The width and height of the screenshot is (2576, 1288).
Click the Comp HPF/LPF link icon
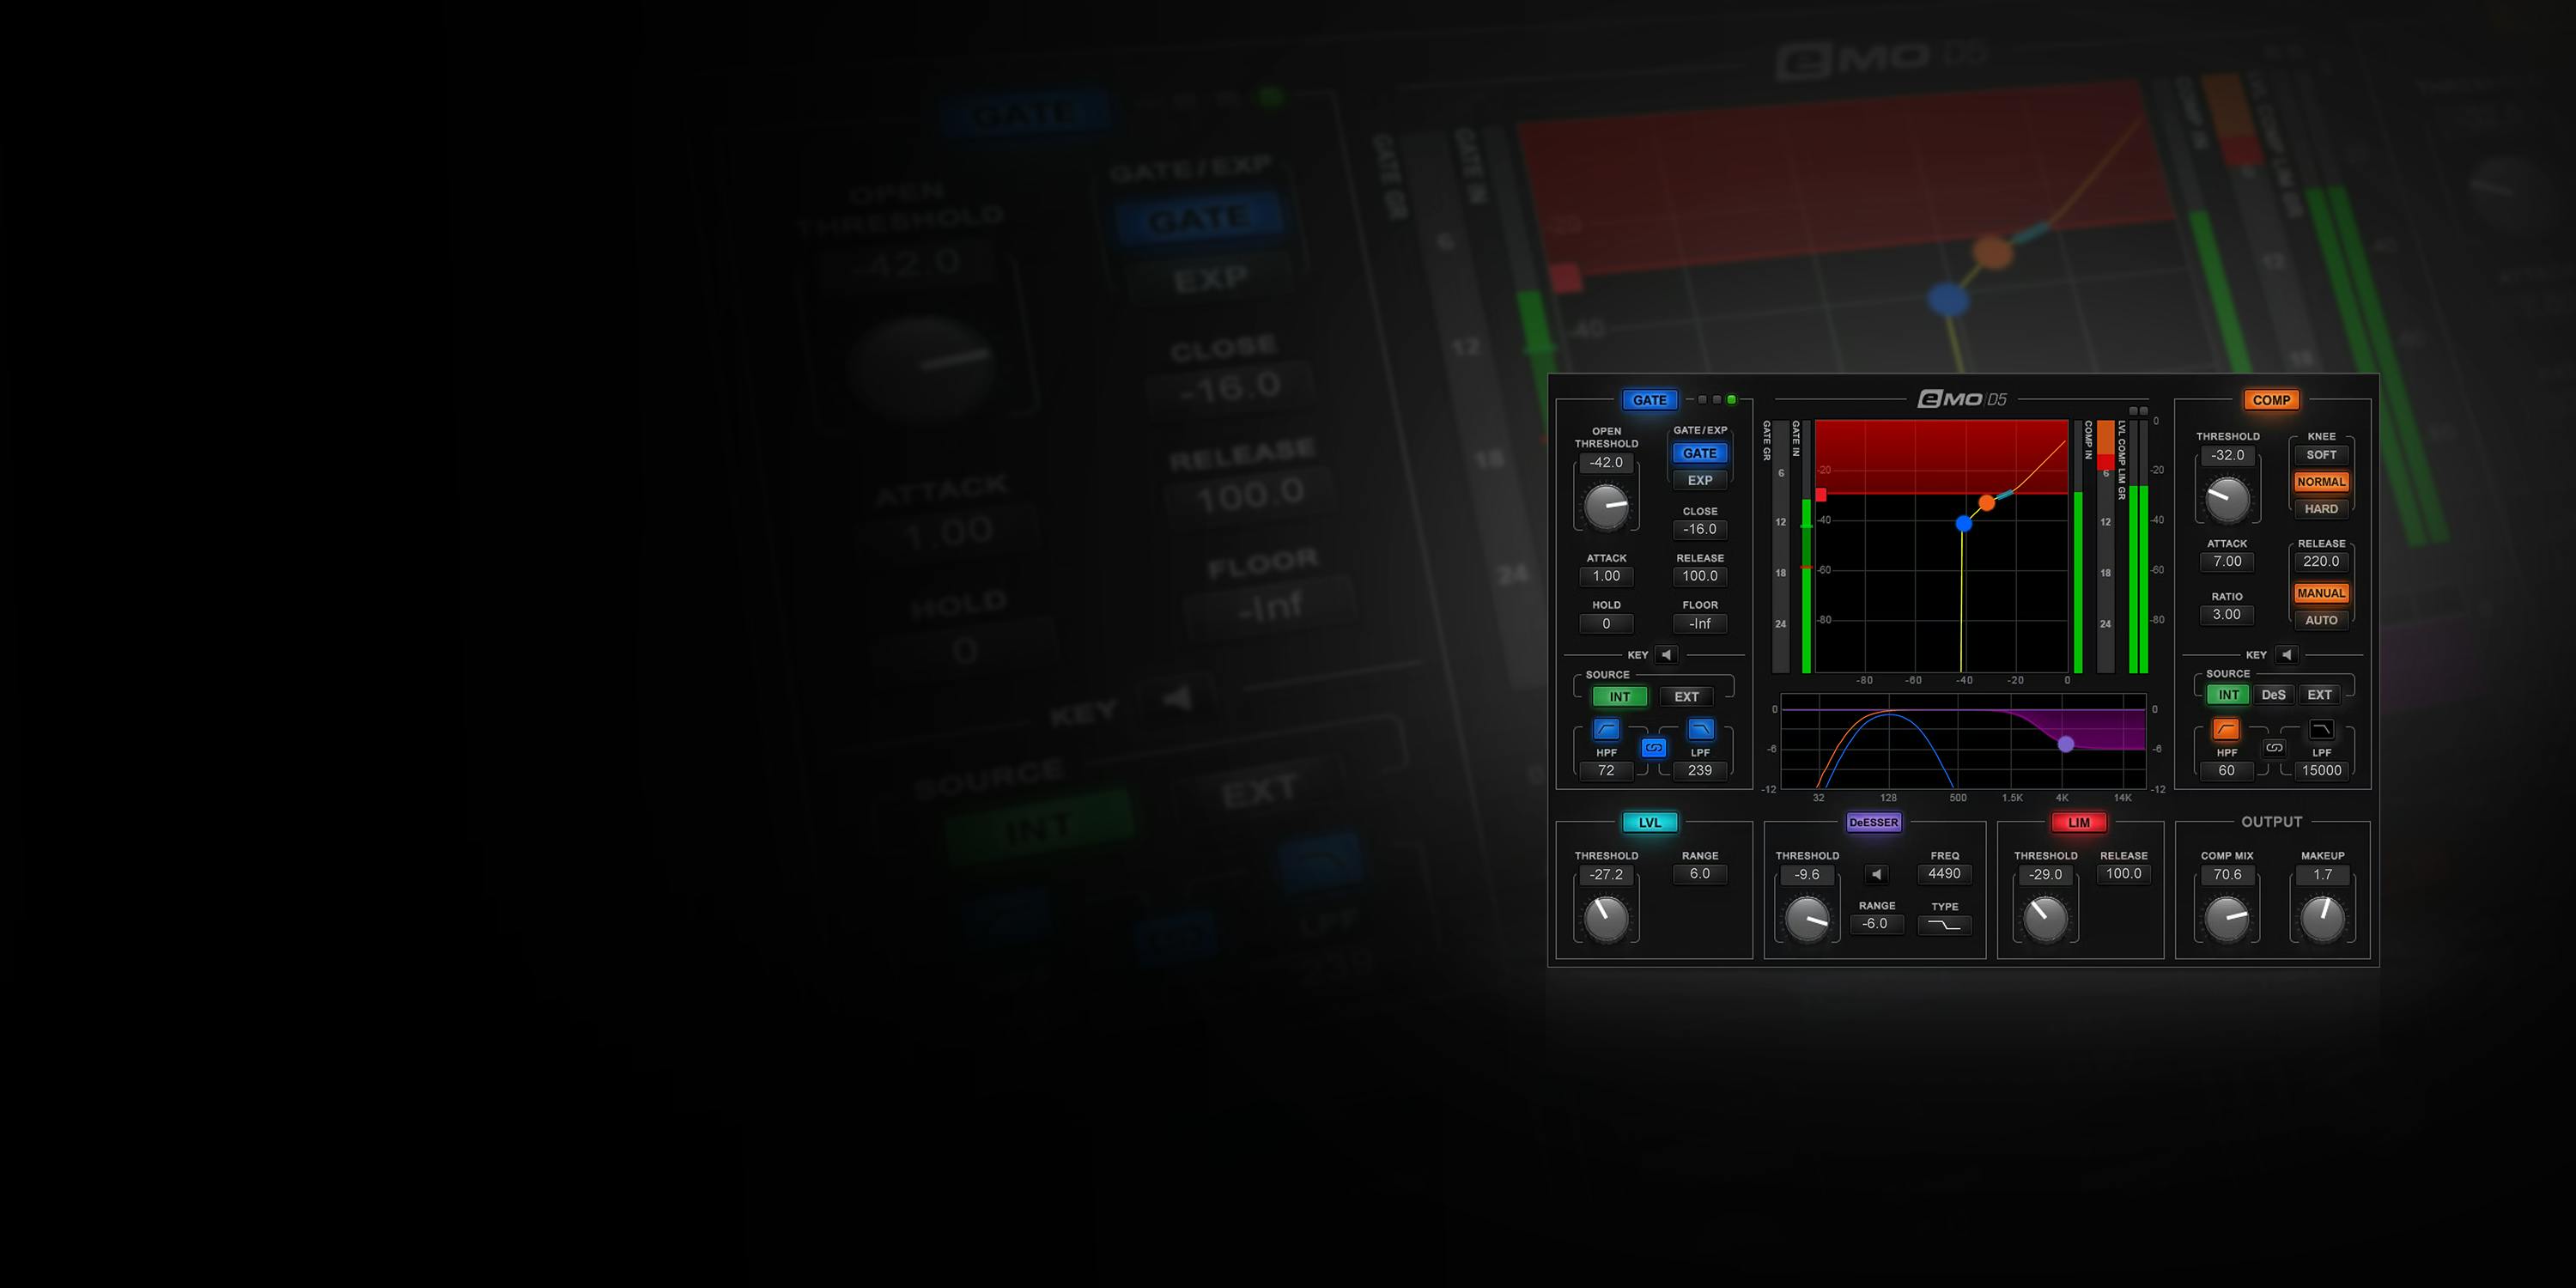pyautogui.click(x=2274, y=748)
